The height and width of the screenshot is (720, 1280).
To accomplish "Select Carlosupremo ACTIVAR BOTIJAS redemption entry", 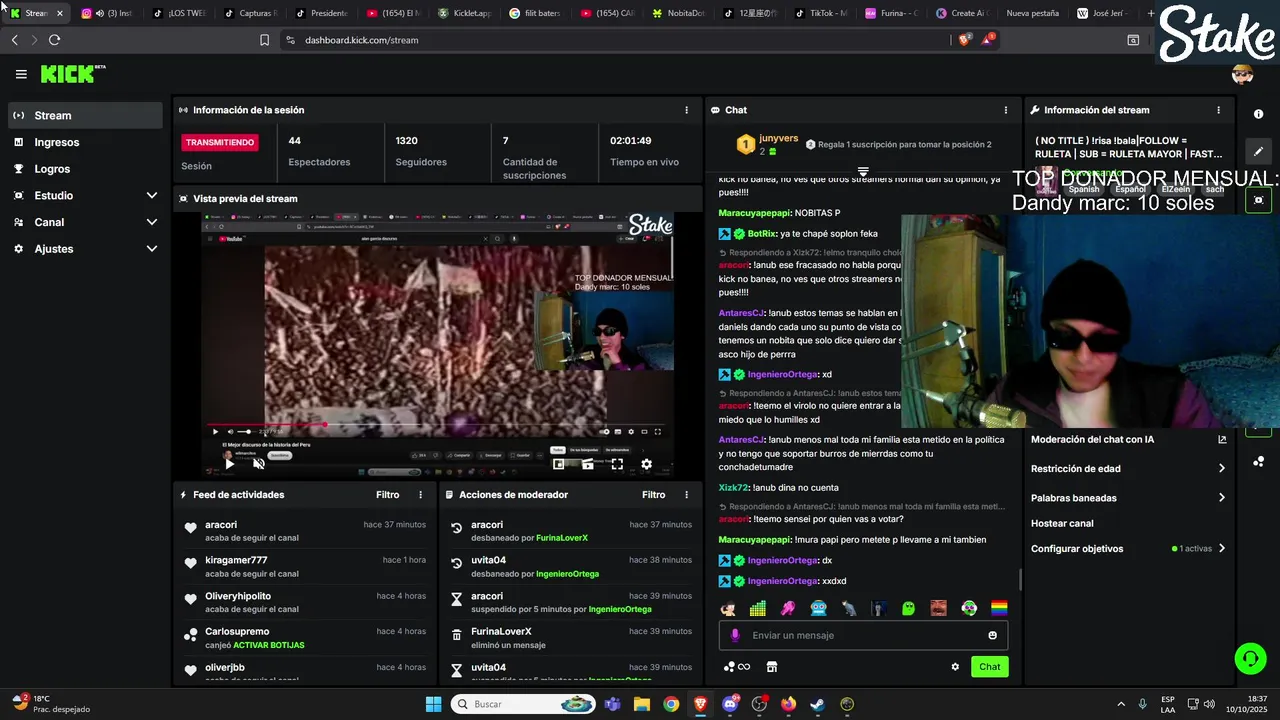I will click(305, 638).
